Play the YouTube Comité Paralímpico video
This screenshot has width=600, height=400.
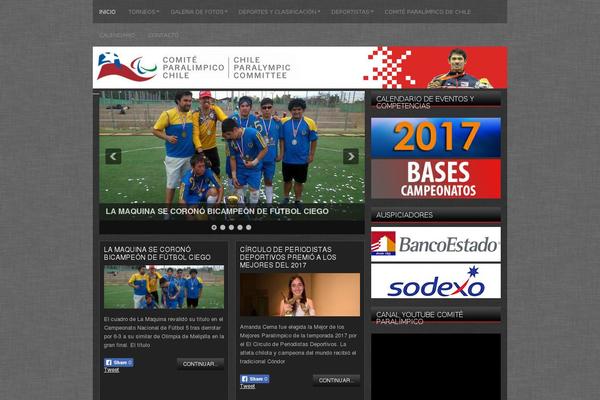436,367
